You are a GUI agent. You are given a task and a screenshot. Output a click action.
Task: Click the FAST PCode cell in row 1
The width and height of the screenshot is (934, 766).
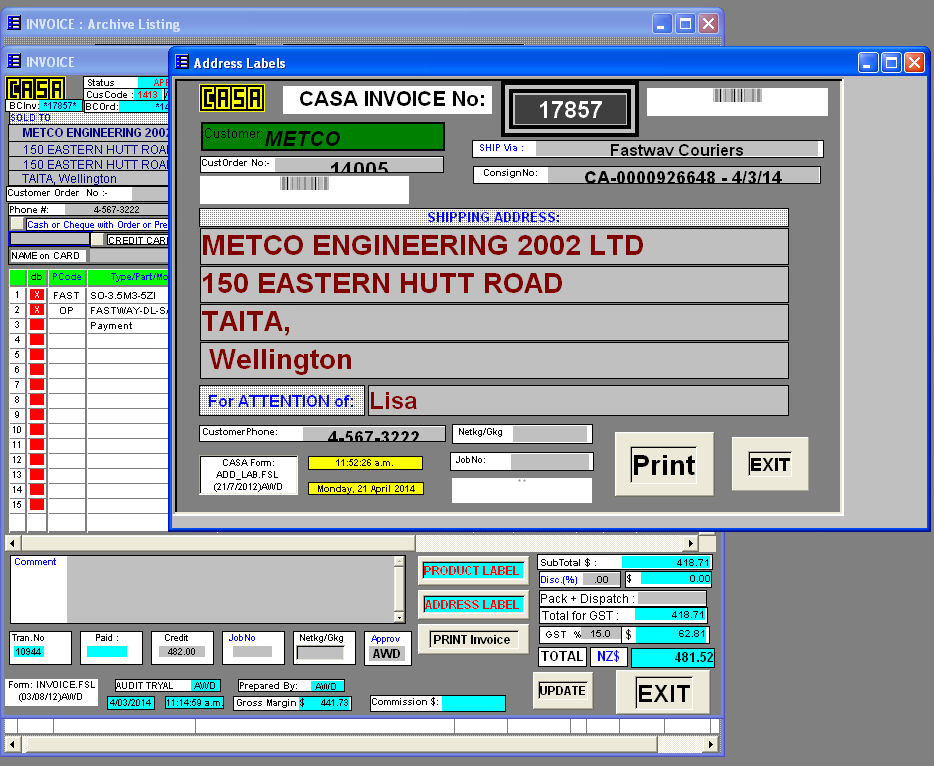tap(66, 295)
